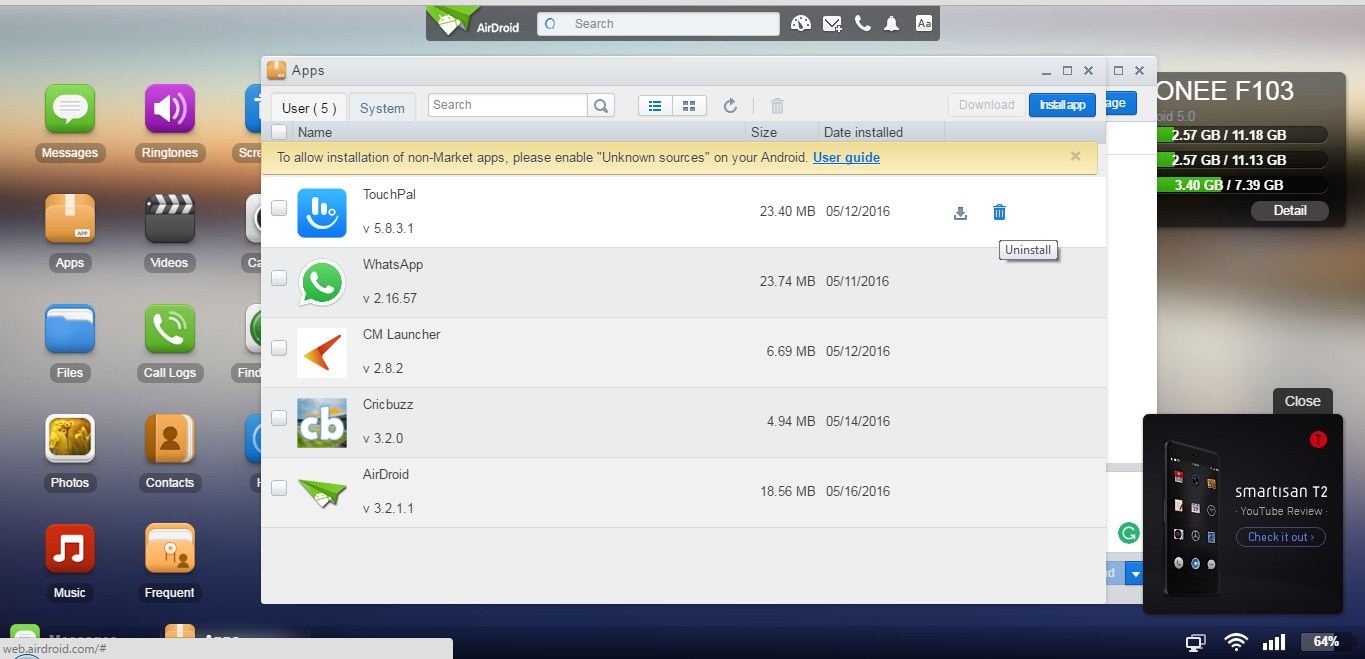Click the AirDroid logo in top bar
The height and width of the screenshot is (659, 1365).
coord(475,23)
